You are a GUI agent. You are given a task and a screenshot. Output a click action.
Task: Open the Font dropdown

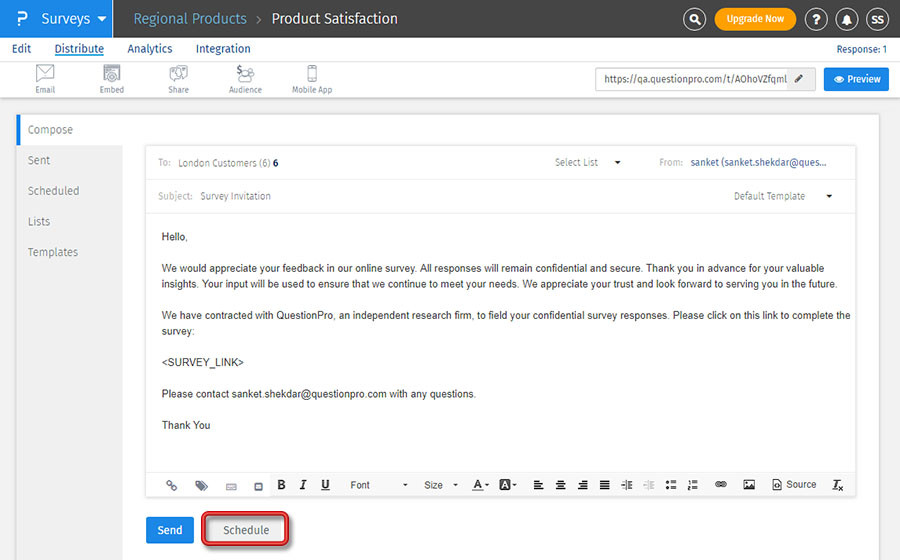pos(378,485)
